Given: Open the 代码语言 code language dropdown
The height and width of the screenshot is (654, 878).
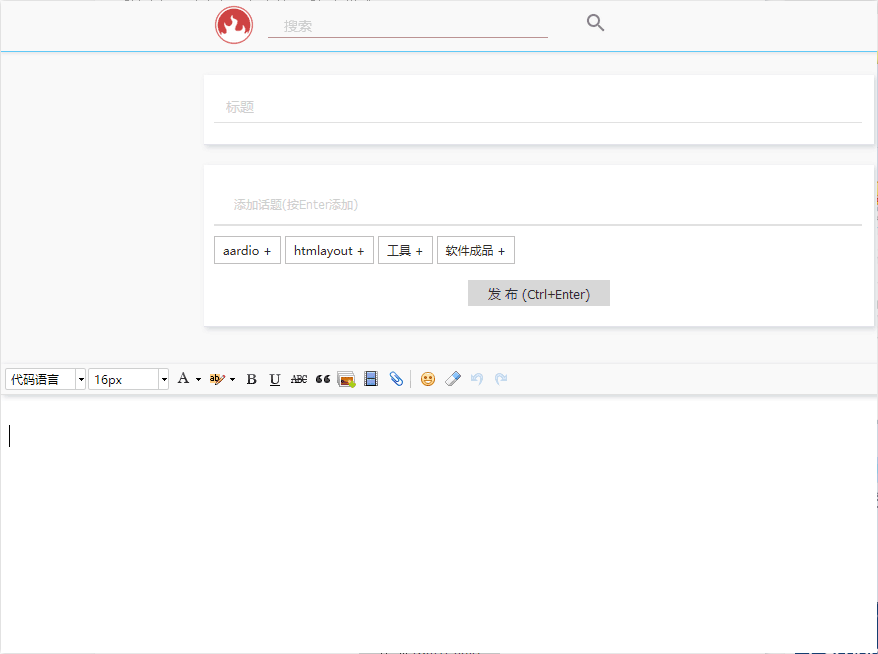Looking at the screenshot, I should tap(45, 379).
